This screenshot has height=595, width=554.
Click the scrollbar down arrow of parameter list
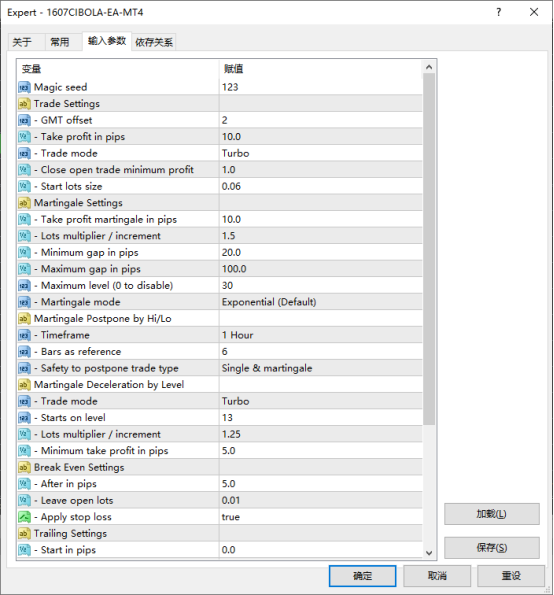429,553
